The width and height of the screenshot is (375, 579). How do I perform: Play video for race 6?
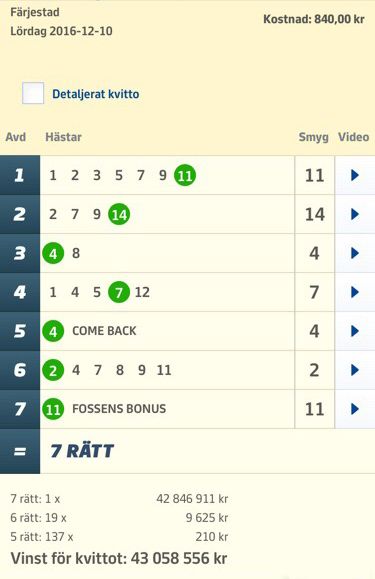355,370
